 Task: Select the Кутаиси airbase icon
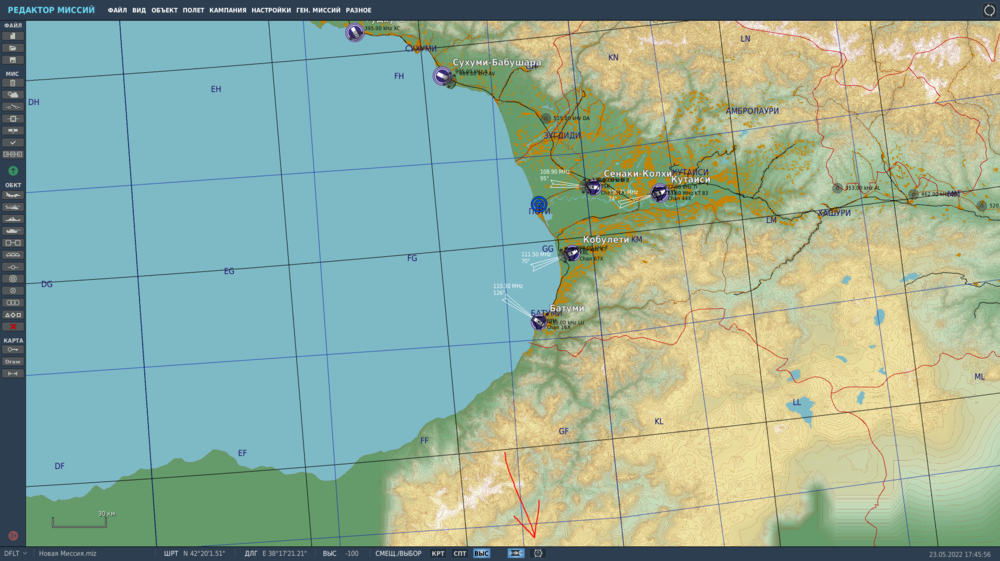pos(659,192)
